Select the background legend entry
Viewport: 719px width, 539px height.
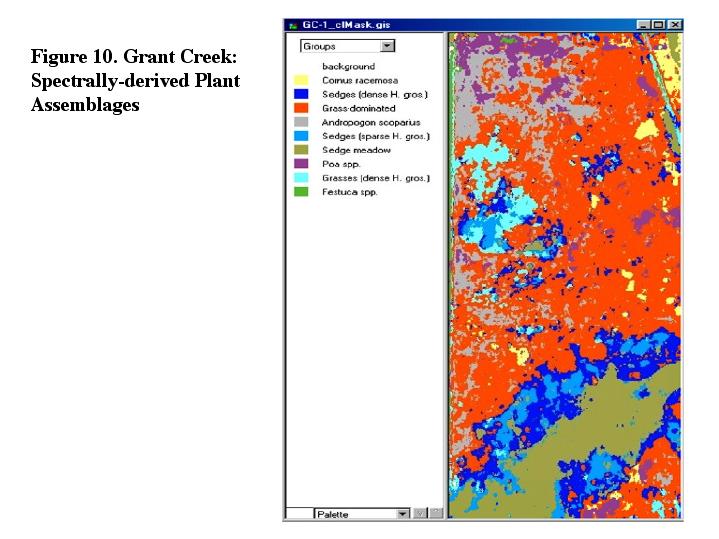click(348, 66)
